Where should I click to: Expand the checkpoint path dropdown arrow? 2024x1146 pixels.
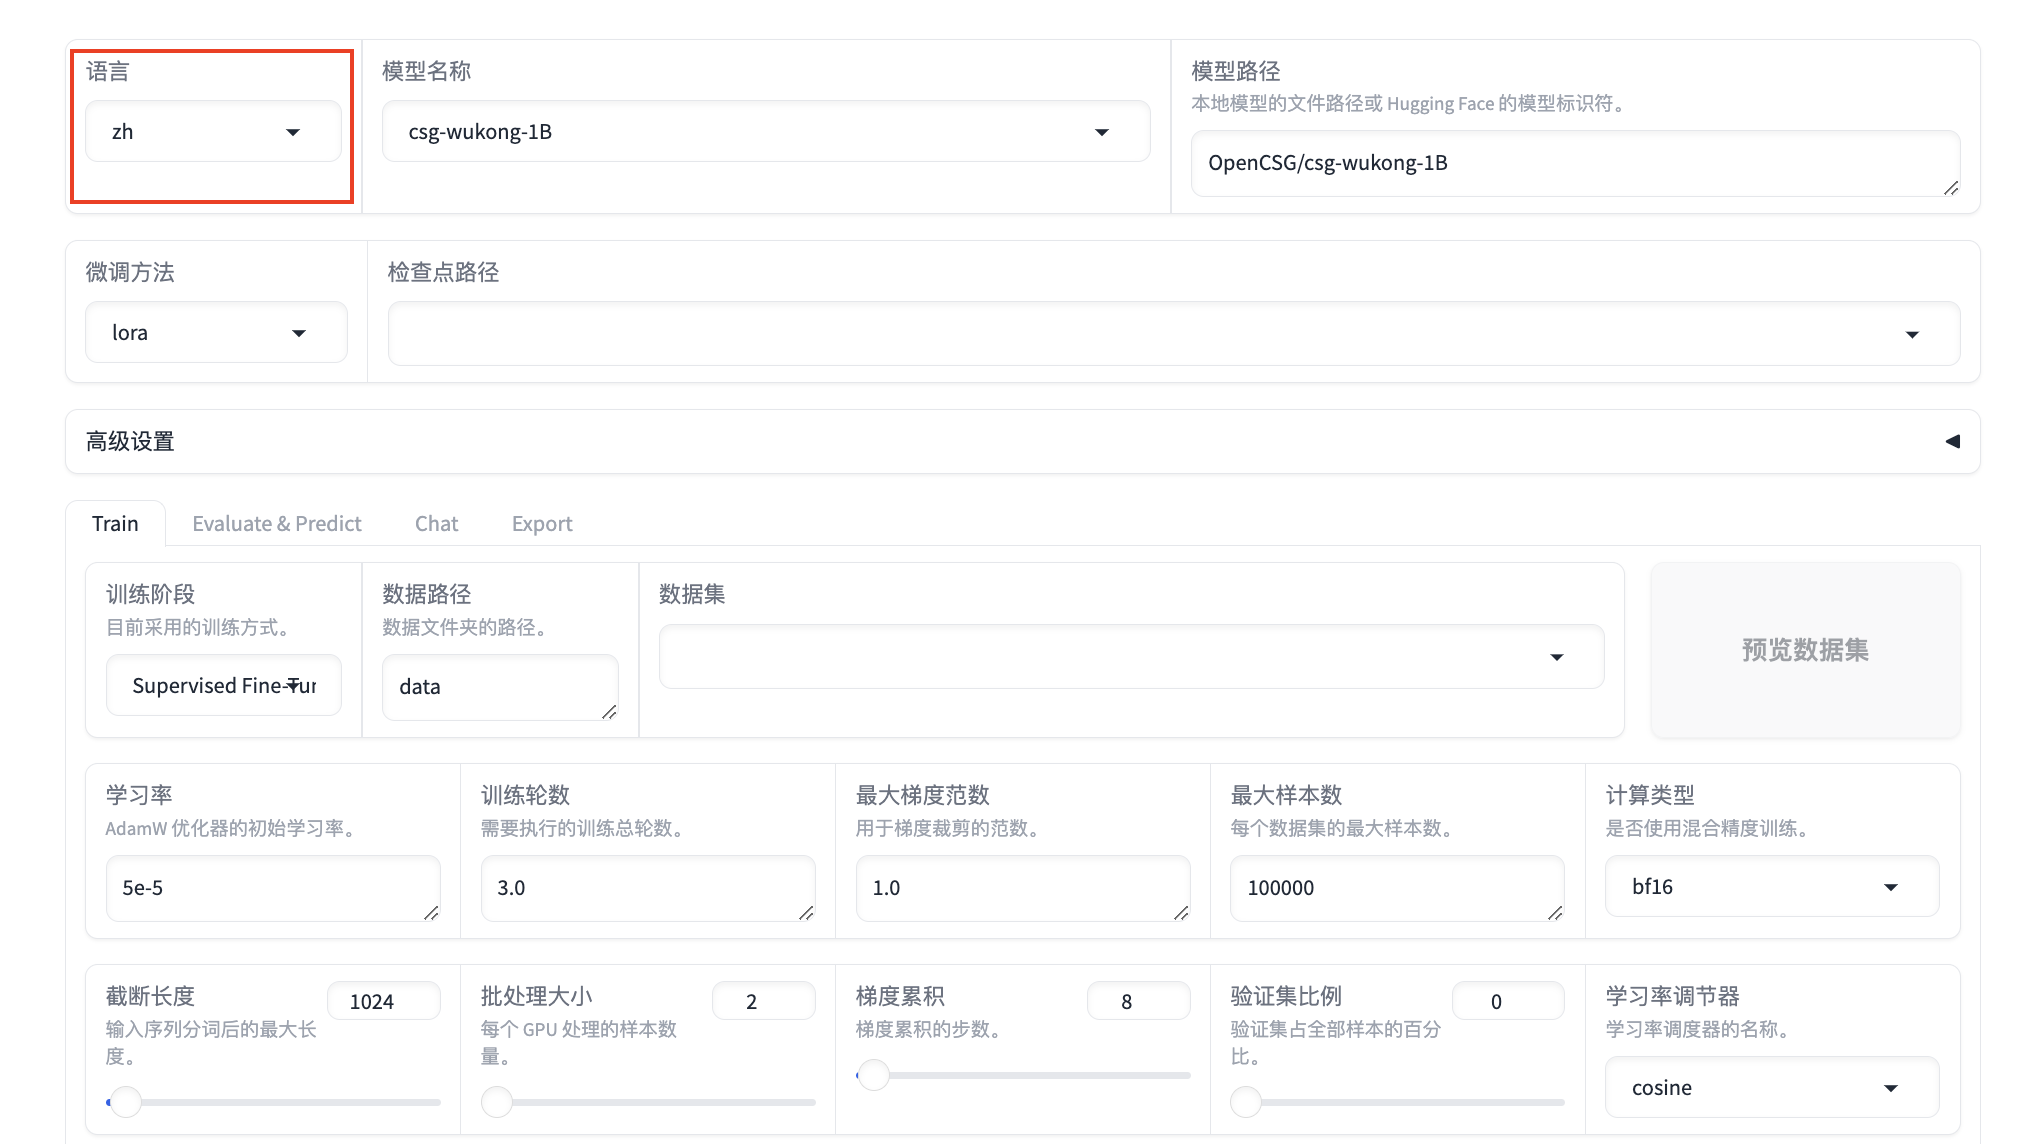(x=1911, y=334)
